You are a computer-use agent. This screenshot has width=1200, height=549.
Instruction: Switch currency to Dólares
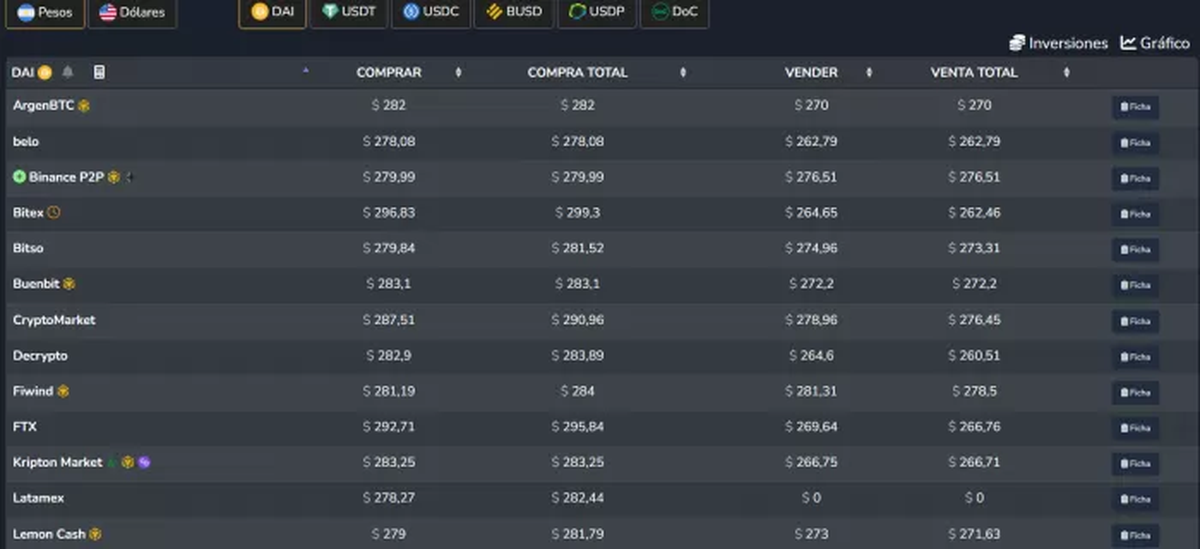pyautogui.click(x=132, y=13)
